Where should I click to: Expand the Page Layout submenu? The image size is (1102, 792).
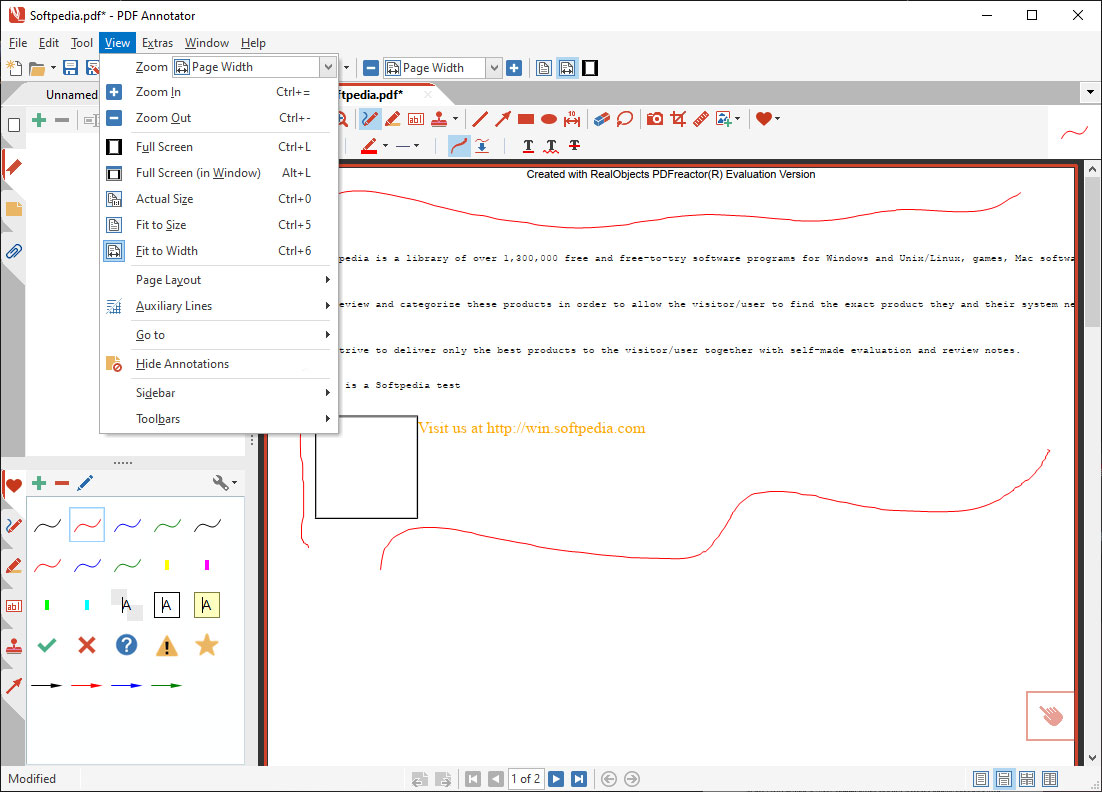(168, 280)
